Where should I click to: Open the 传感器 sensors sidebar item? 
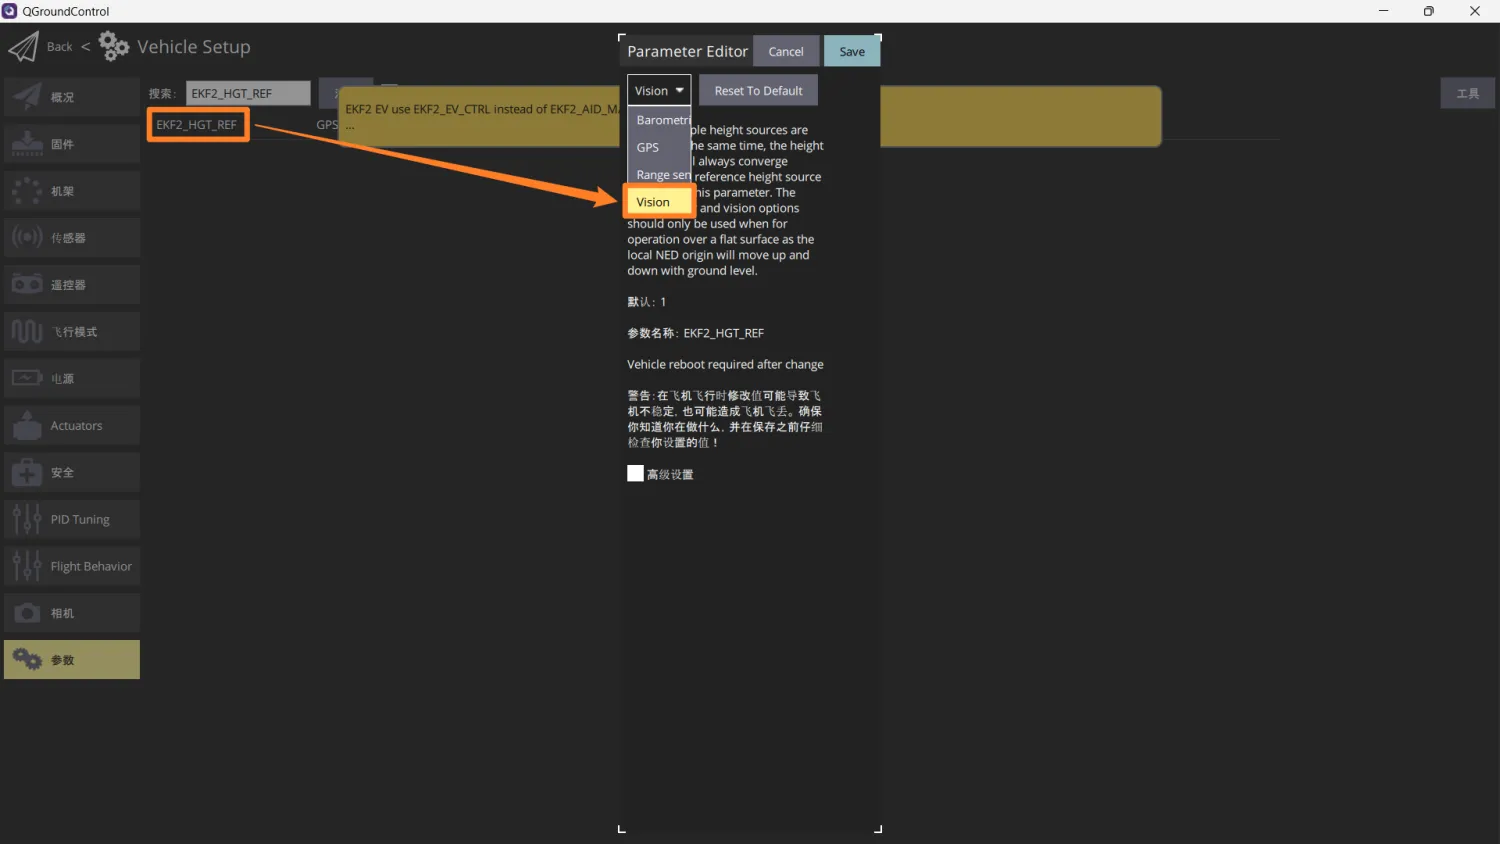tap(72, 238)
